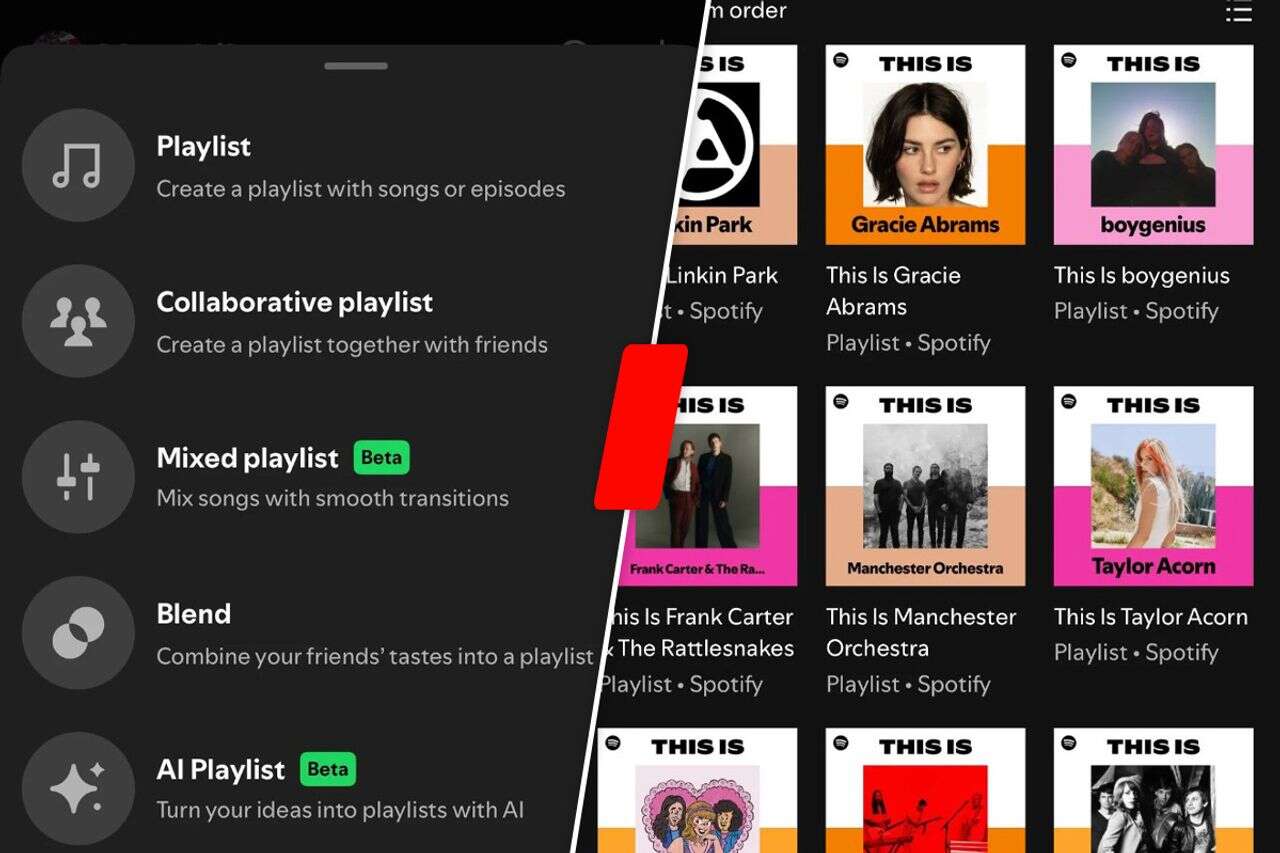Collapse the create menu using the drag handle
This screenshot has width=1280, height=853.
[356, 65]
